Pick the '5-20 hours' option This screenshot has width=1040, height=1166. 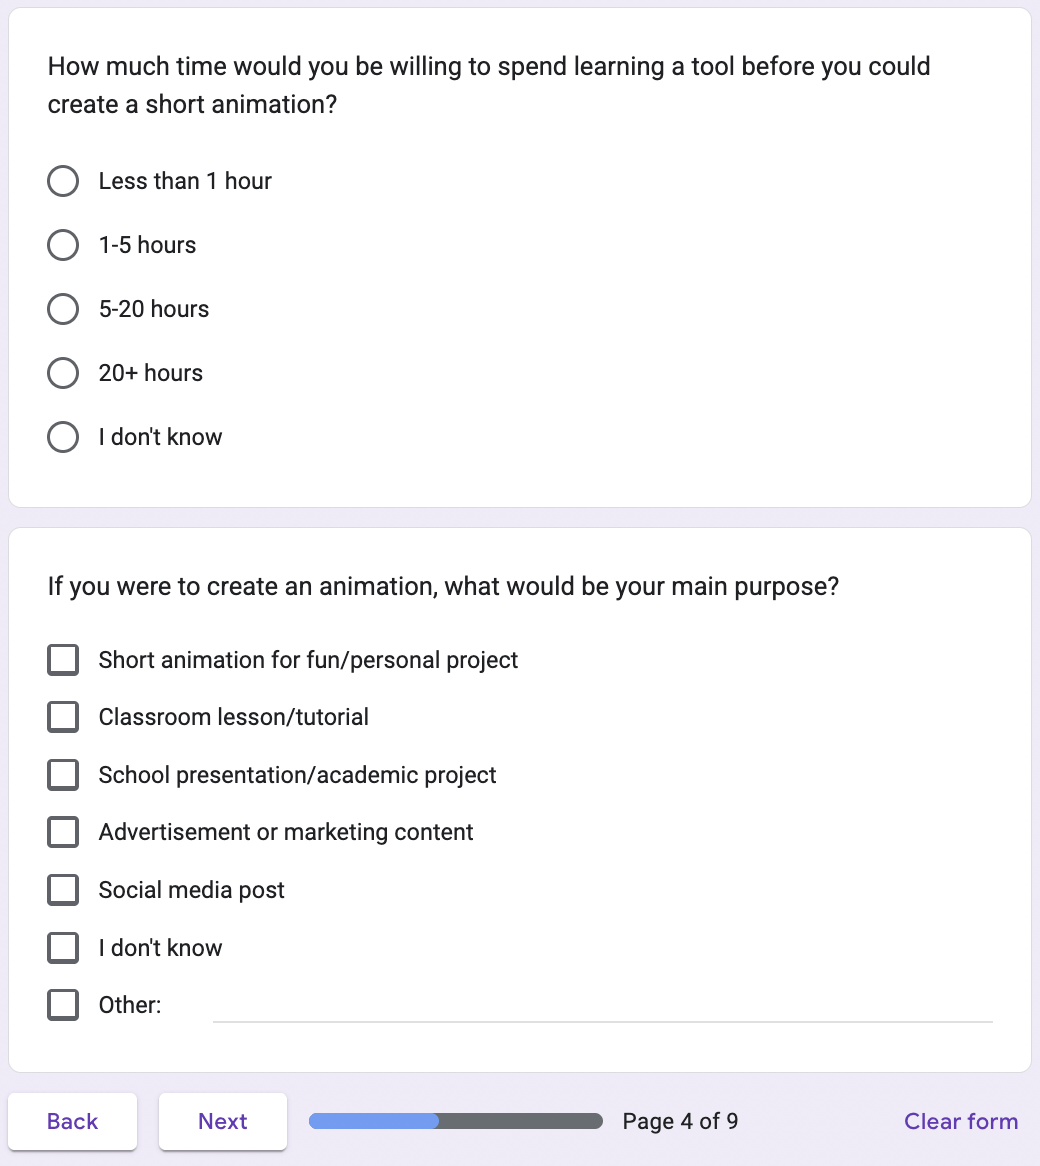[63, 309]
